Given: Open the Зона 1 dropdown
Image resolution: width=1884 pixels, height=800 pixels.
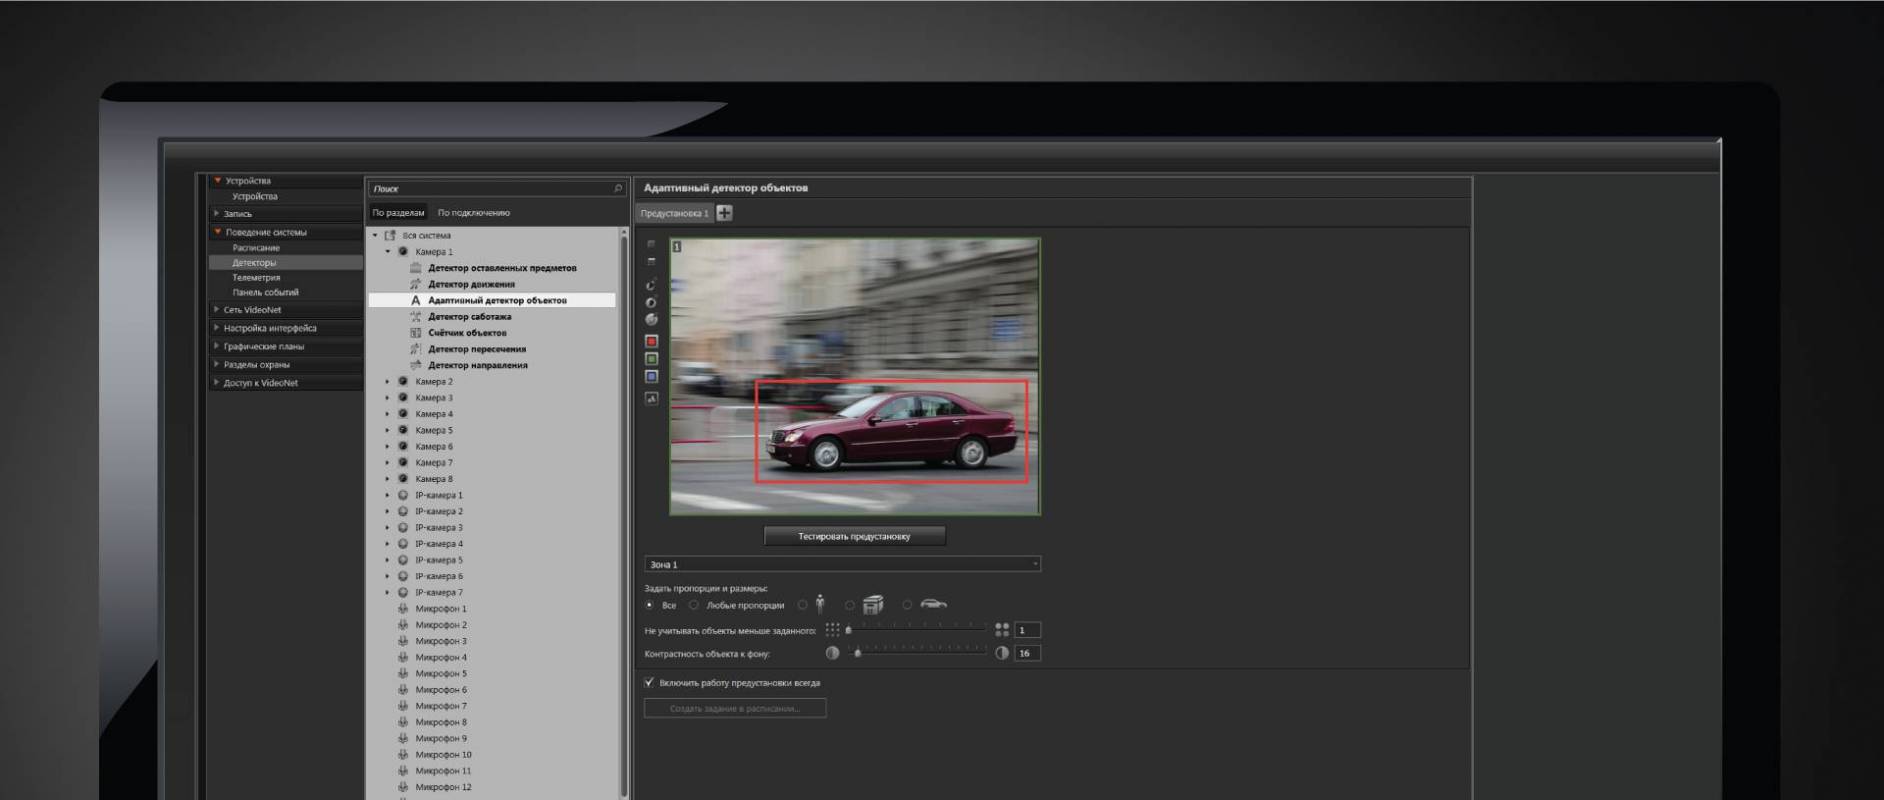Looking at the screenshot, I should pyautogui.click(x=842, y=564).
